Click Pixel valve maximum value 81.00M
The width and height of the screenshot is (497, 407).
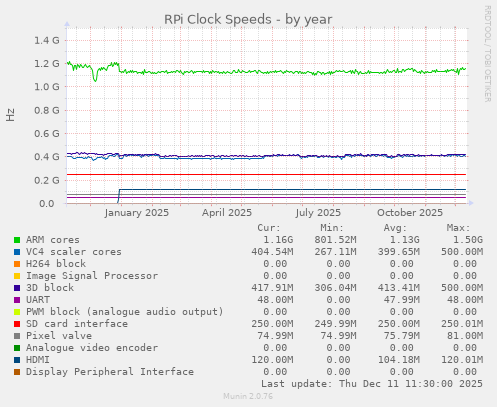[465, 336]
